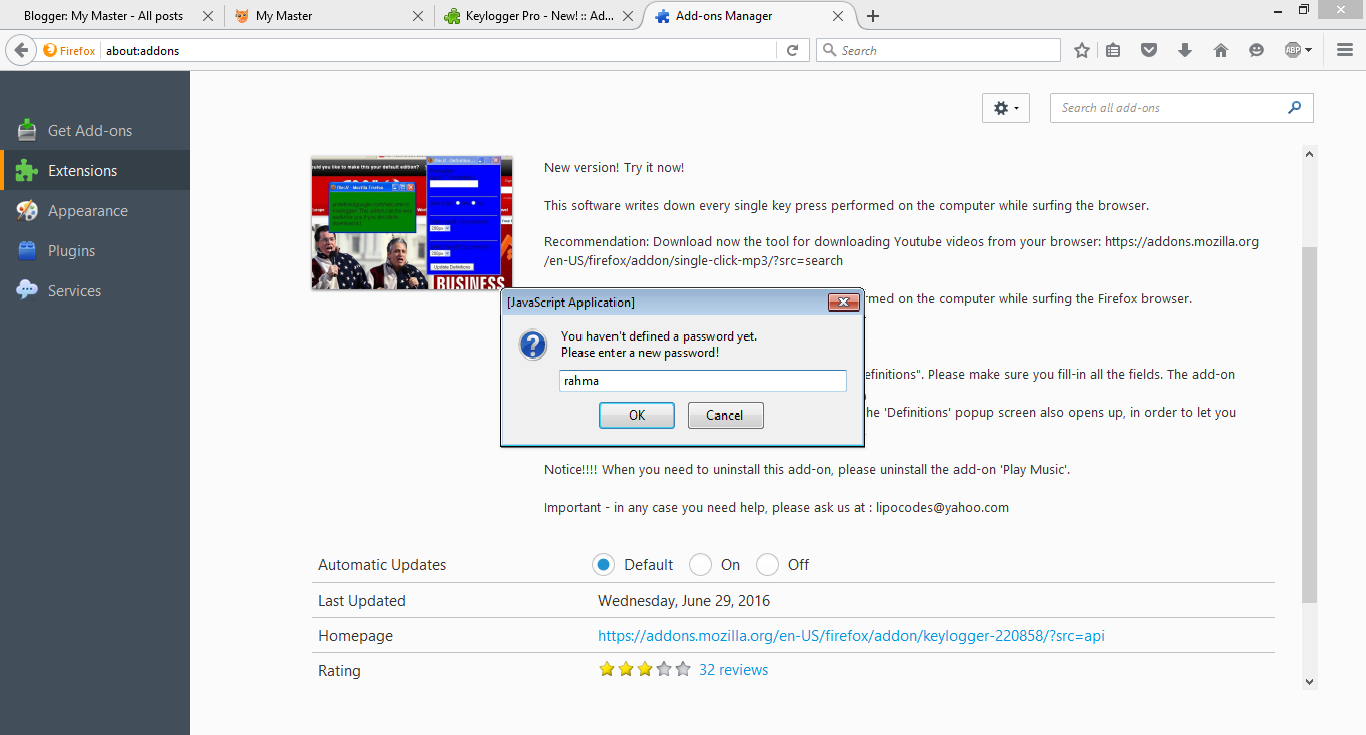
Task: Open Services in the sidebar
Action: point(95,290)
